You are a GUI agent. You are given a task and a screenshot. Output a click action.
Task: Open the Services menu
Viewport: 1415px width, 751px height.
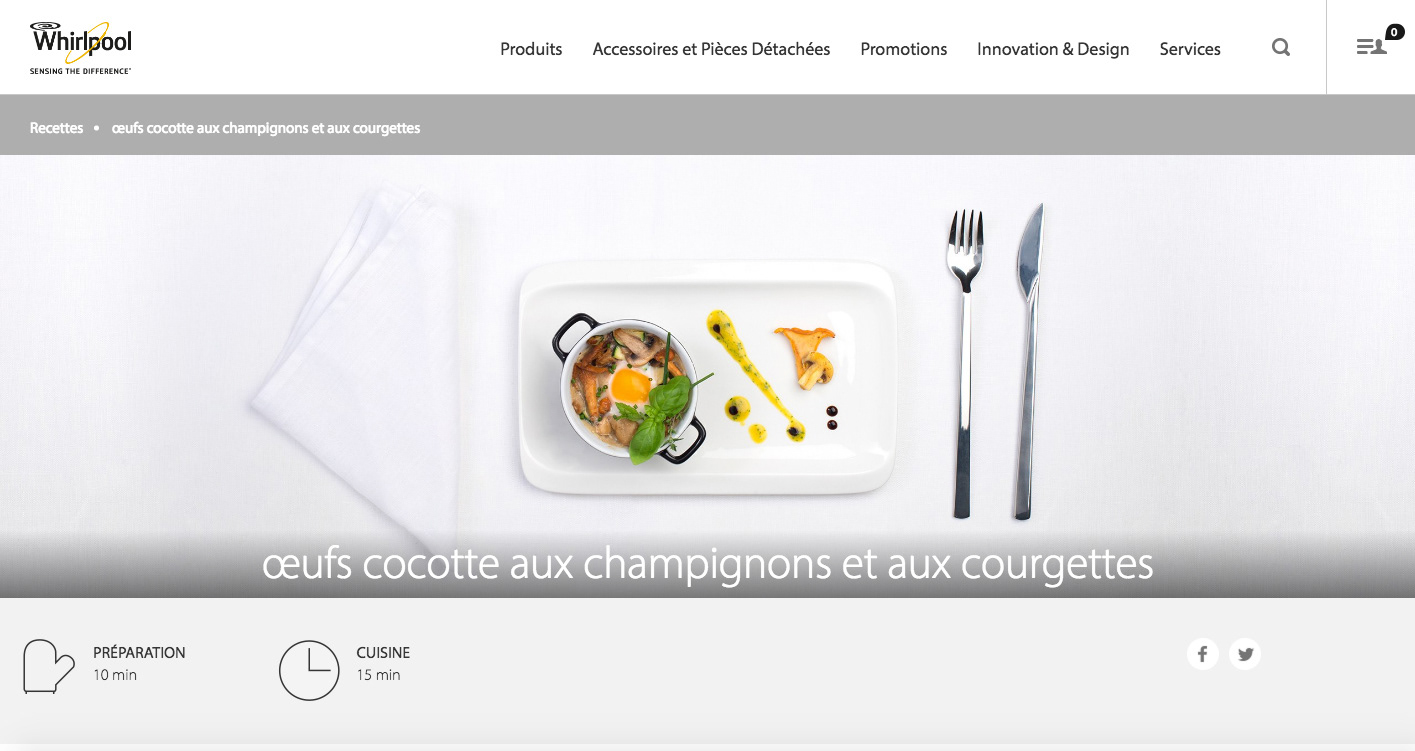pos(1190,49)
